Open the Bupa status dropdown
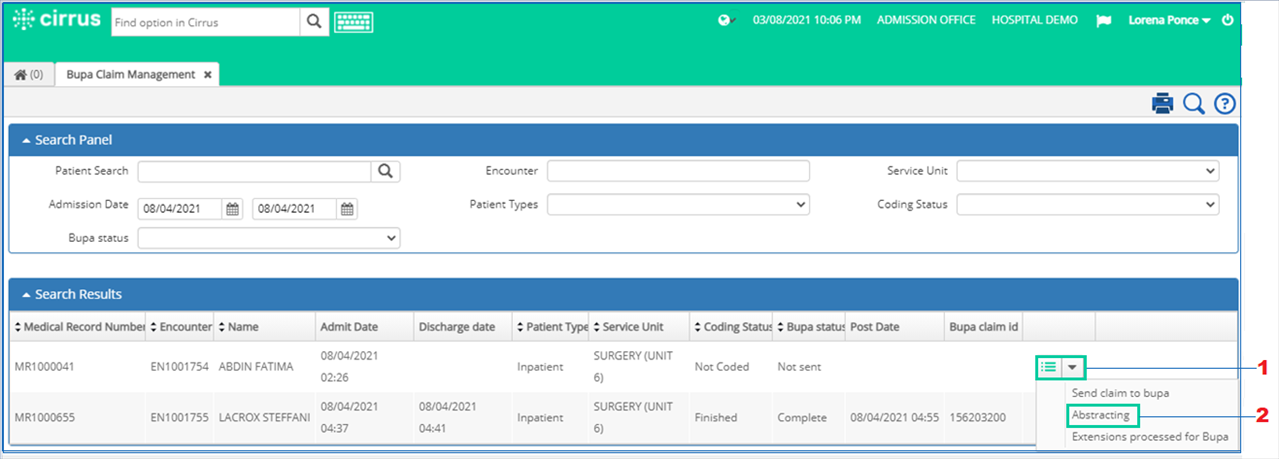The image size is (1279, 459). pos(269,238)
